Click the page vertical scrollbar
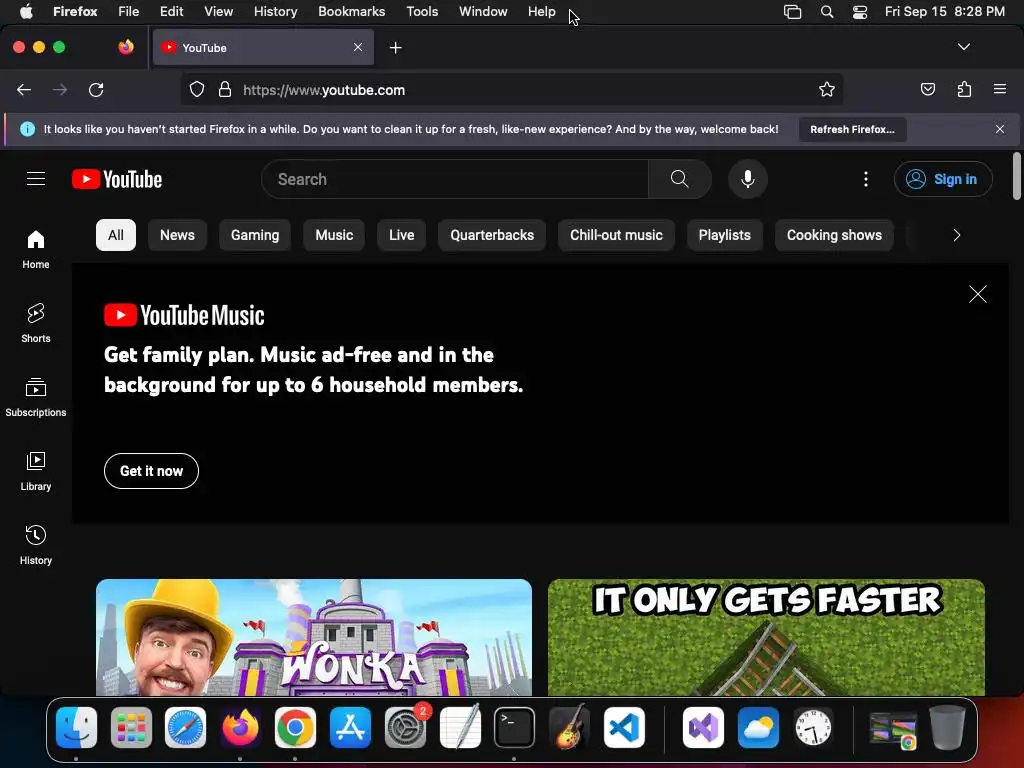The height and width of the screenshot is (768, 1024). pyautogui.click(x=1016, y=176)
